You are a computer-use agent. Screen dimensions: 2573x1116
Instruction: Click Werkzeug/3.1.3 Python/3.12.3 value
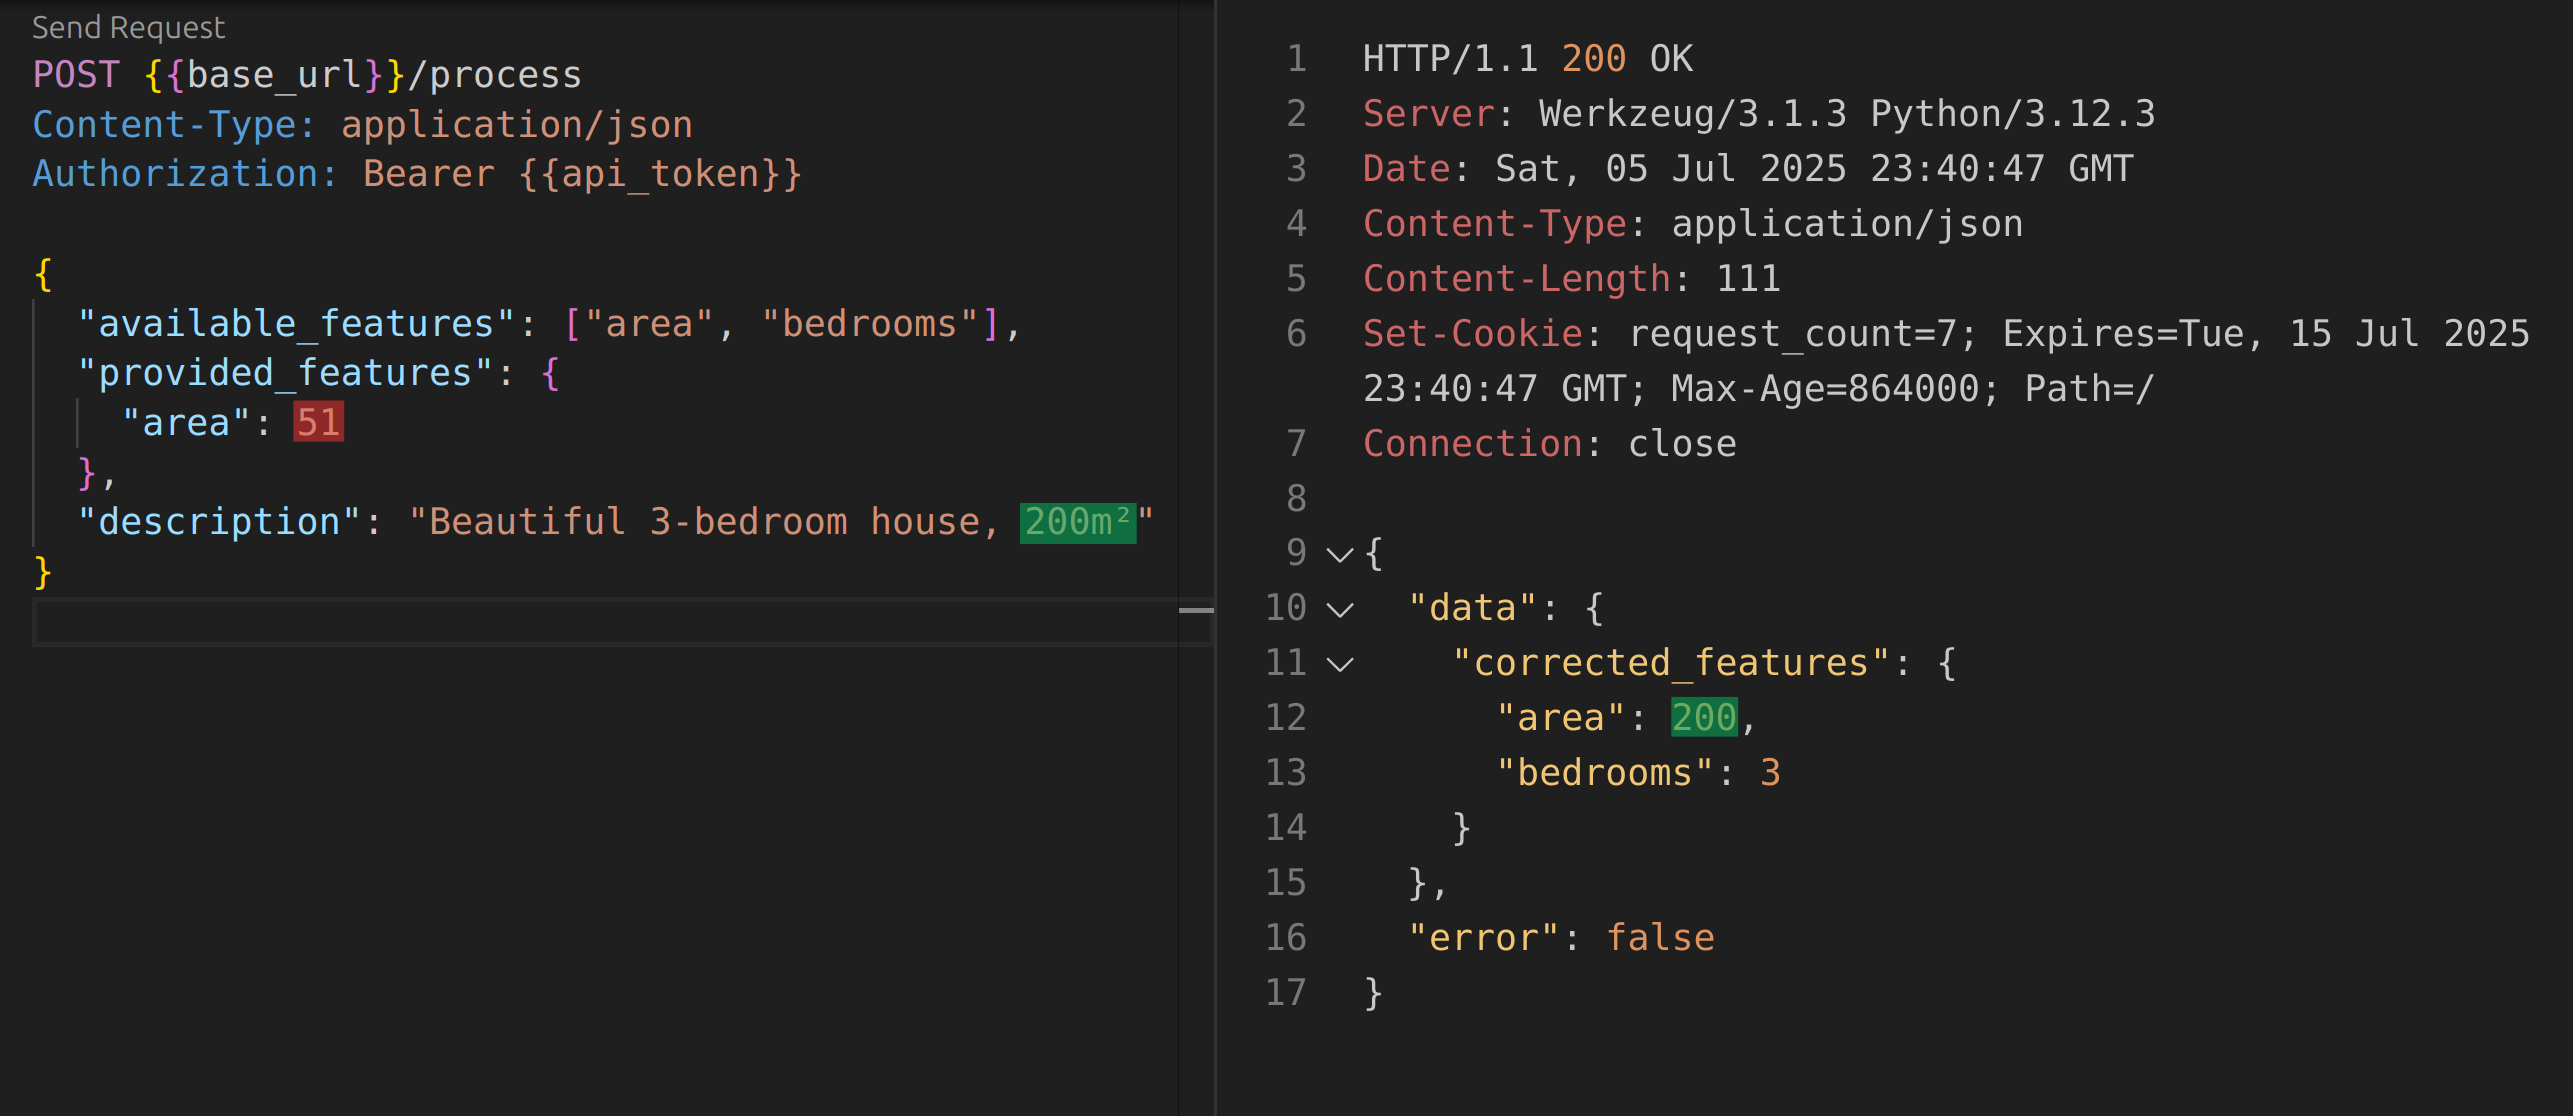1847,114
